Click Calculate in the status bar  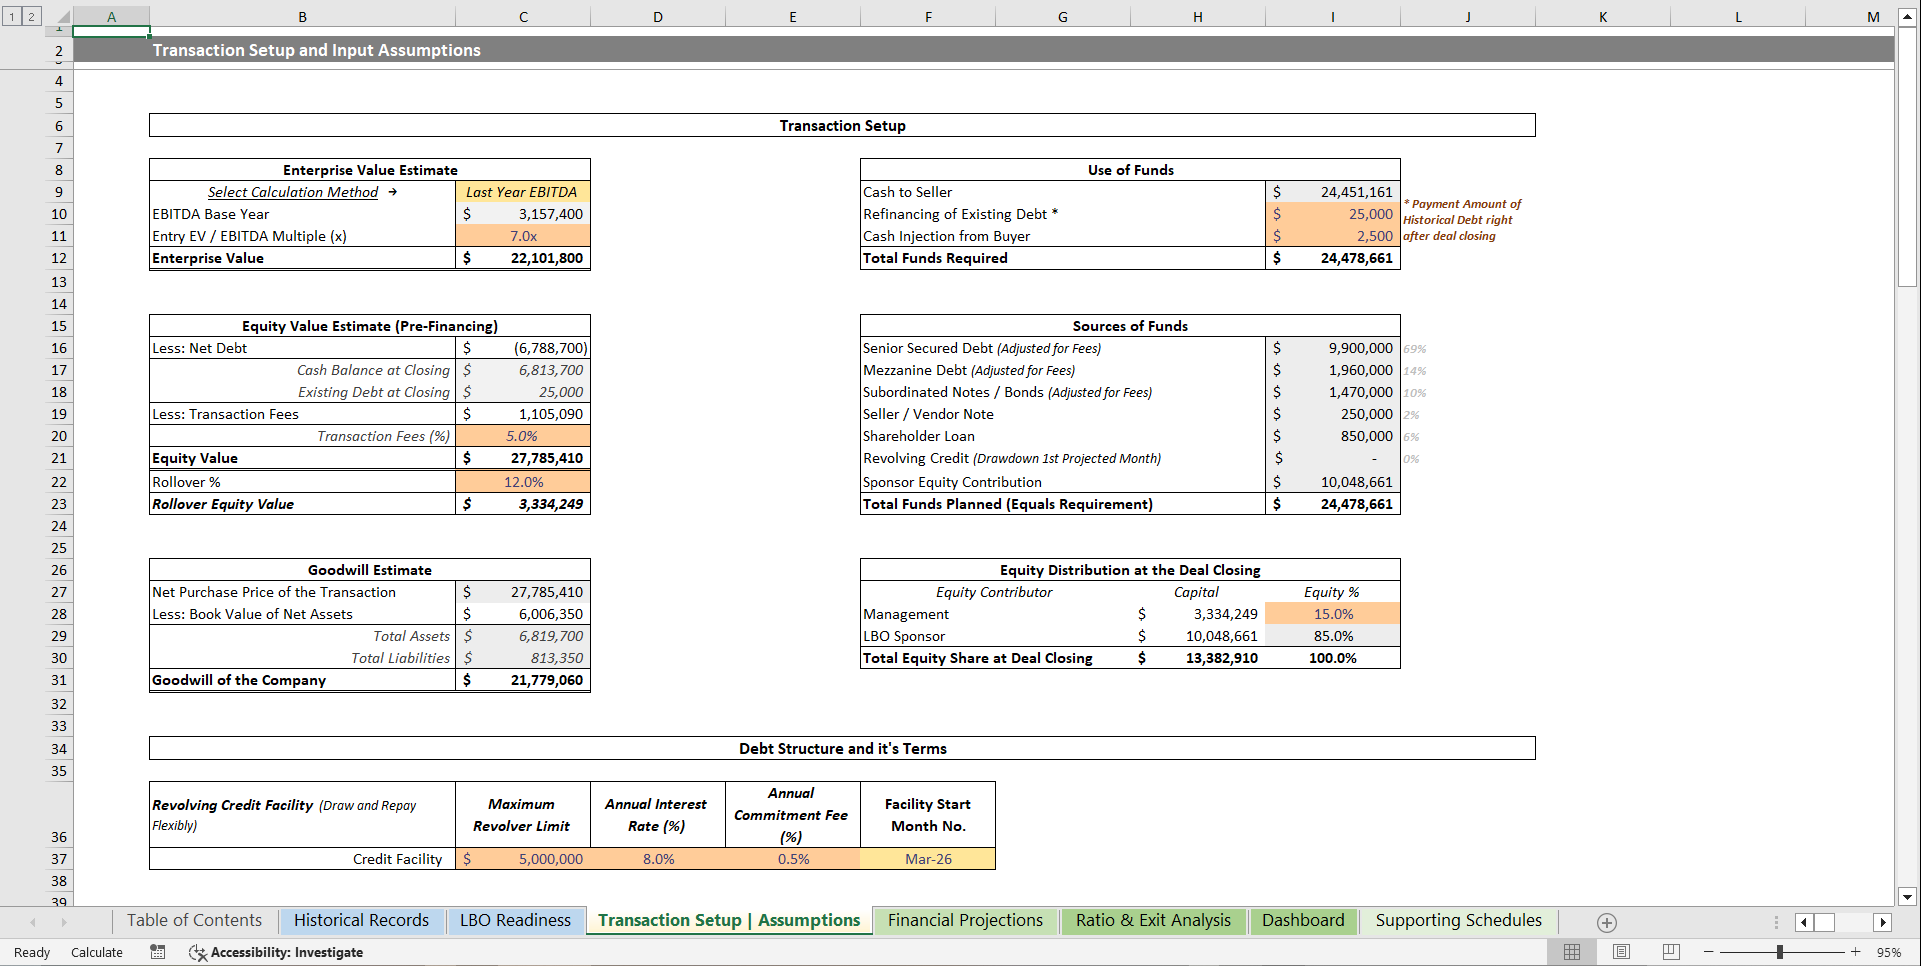tap(96, 952)
